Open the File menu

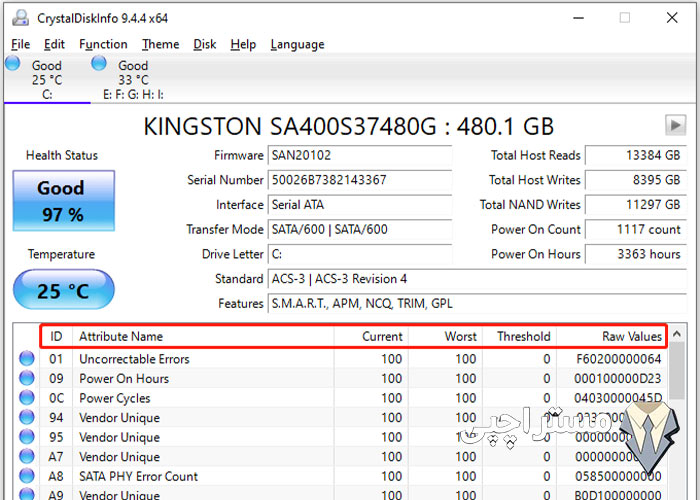pos(21,44)
